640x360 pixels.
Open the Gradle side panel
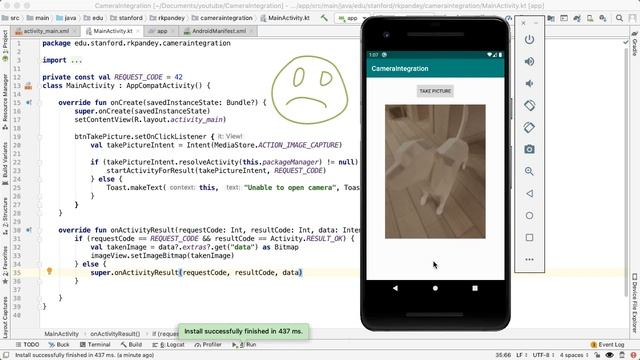coord(634,44)
